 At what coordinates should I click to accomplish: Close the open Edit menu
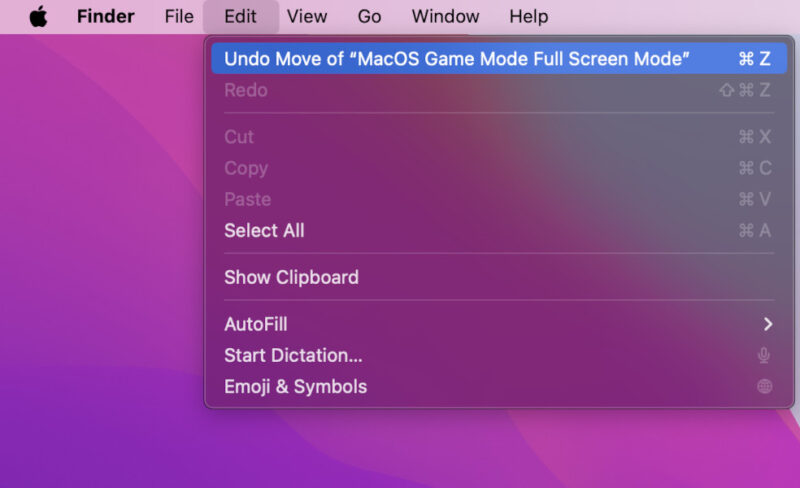(240, 16)
